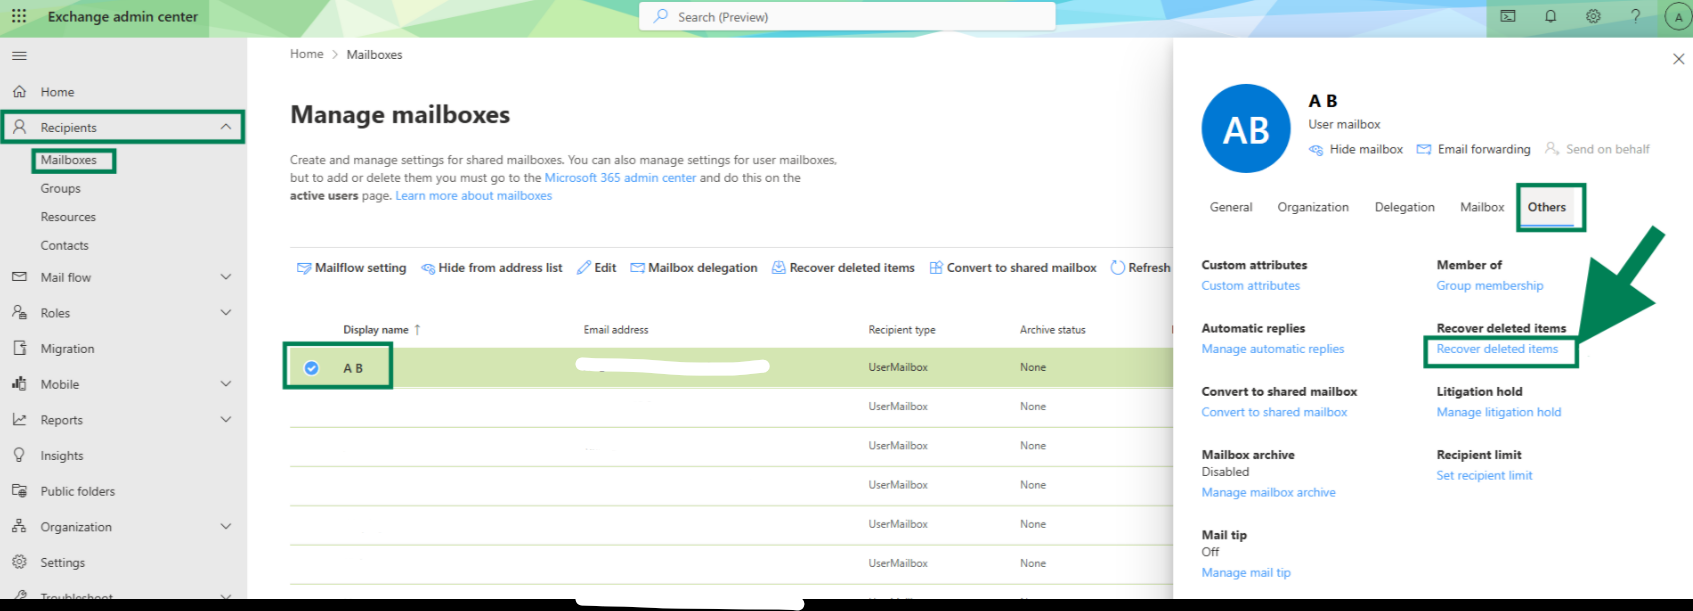
Task: Open the Set recipient limit link
Action: click(1484, 476)
